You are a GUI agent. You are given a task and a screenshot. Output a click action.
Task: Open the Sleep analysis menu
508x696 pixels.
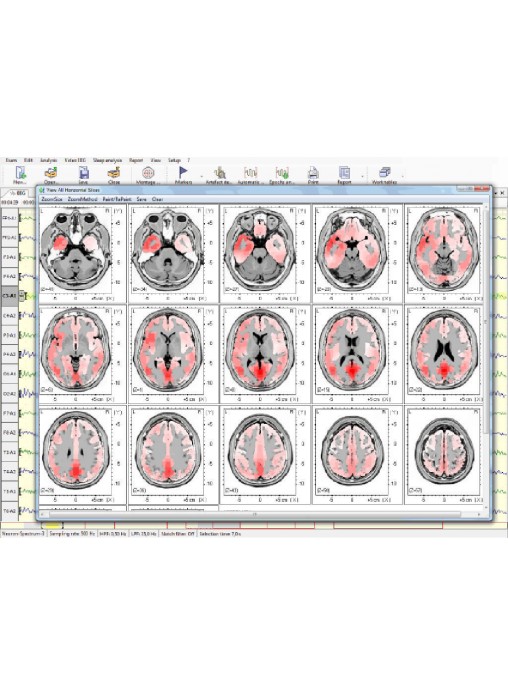107,160
